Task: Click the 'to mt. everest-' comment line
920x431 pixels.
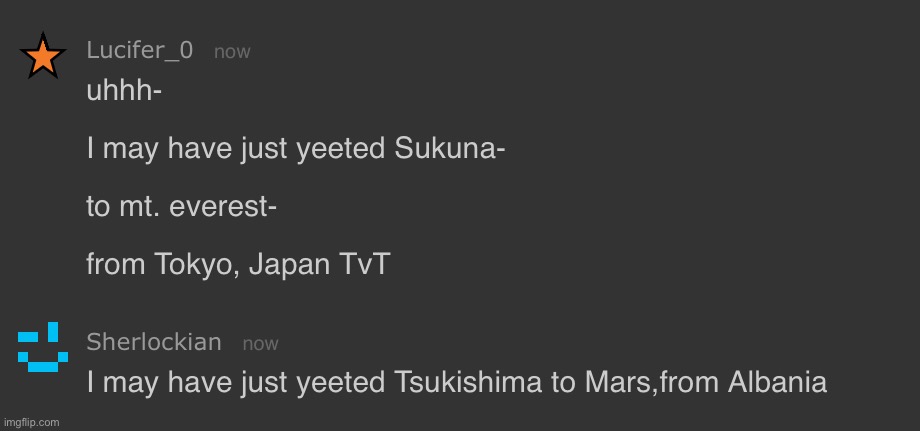Action: coord(182,207)
